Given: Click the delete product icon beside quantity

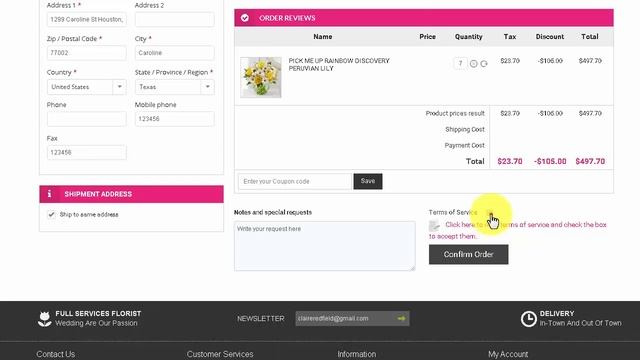Looking at the screenshot, I should click(473, 64).
